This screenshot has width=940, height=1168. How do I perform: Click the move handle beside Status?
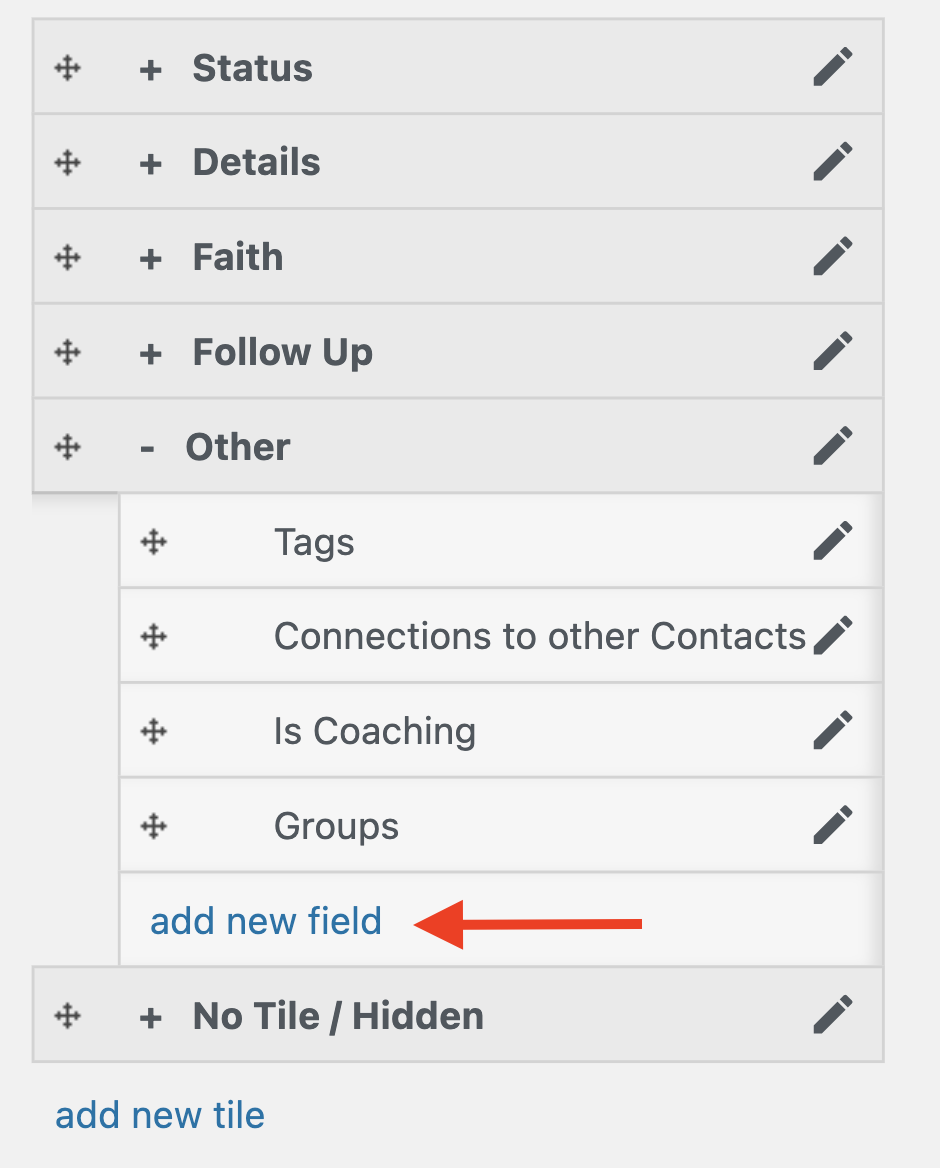pos(68,67)
